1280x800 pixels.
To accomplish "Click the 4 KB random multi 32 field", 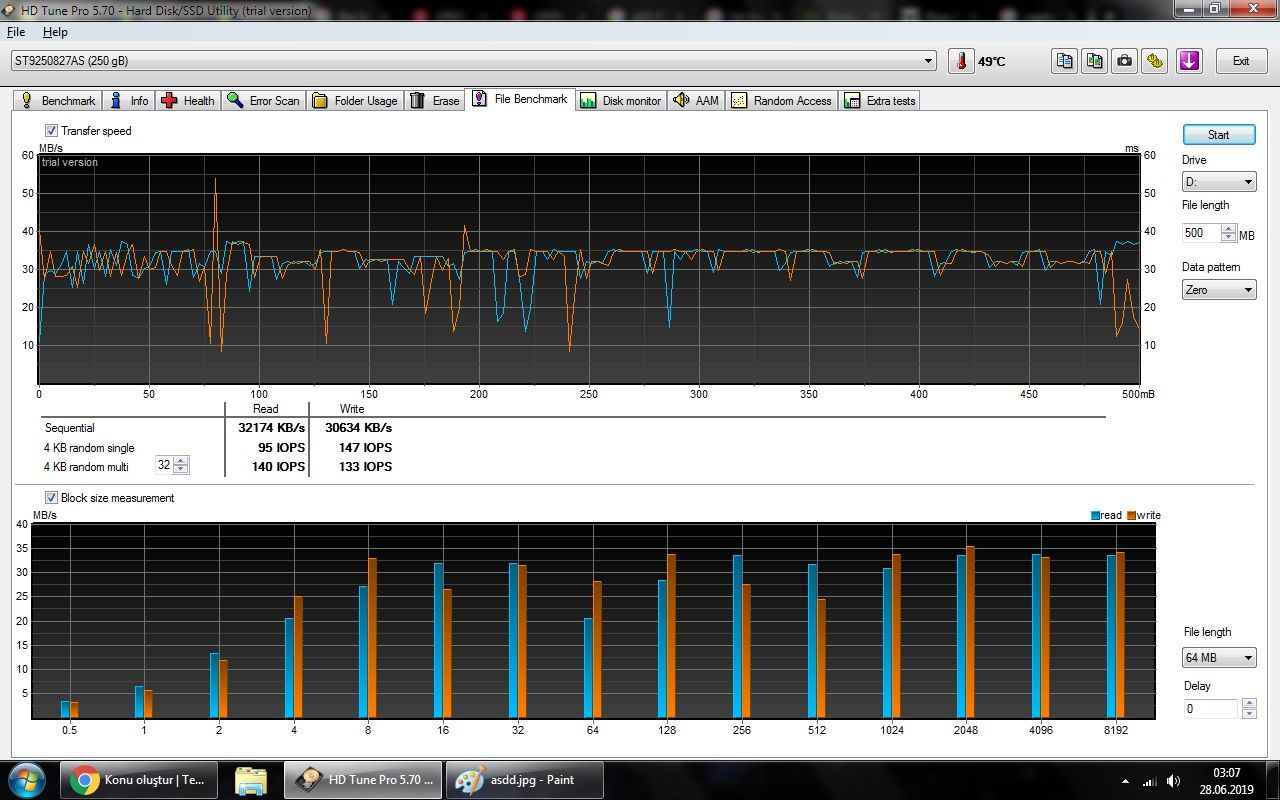I will (164, 465).
